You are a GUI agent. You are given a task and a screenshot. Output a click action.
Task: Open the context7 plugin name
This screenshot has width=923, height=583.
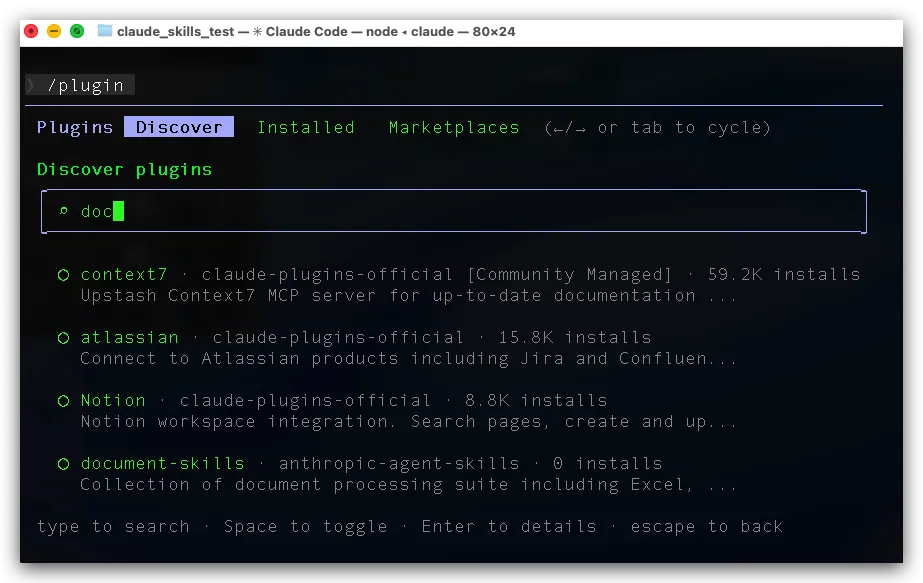[x=123, y=274]
